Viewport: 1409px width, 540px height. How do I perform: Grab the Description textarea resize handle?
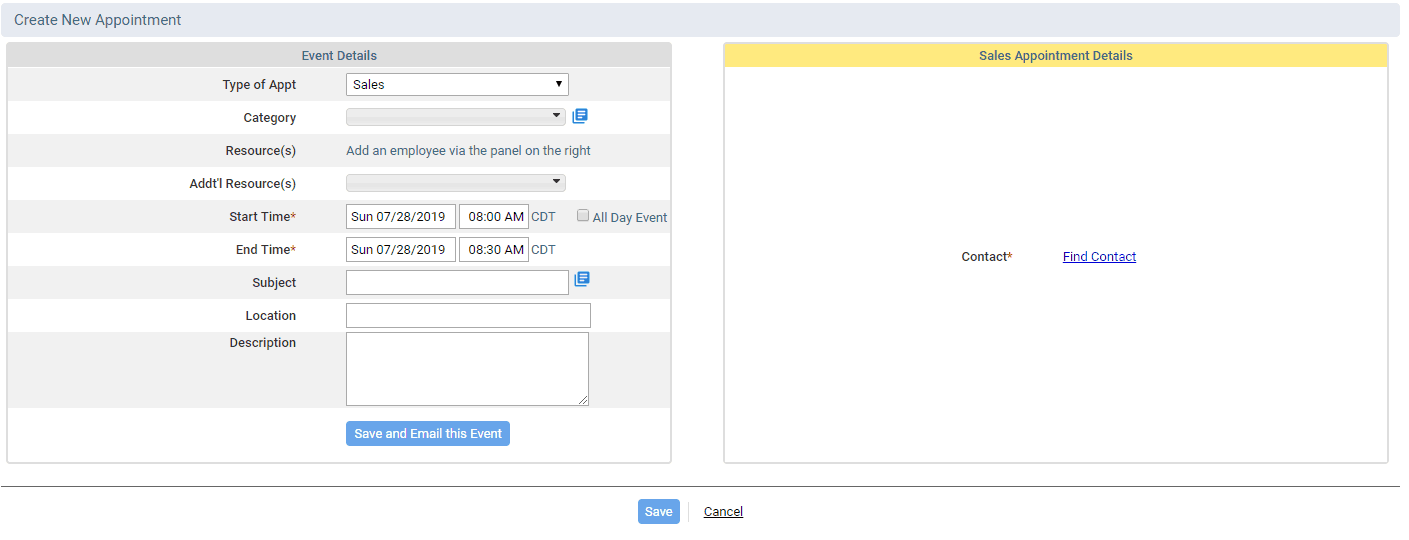coord(583,400)
